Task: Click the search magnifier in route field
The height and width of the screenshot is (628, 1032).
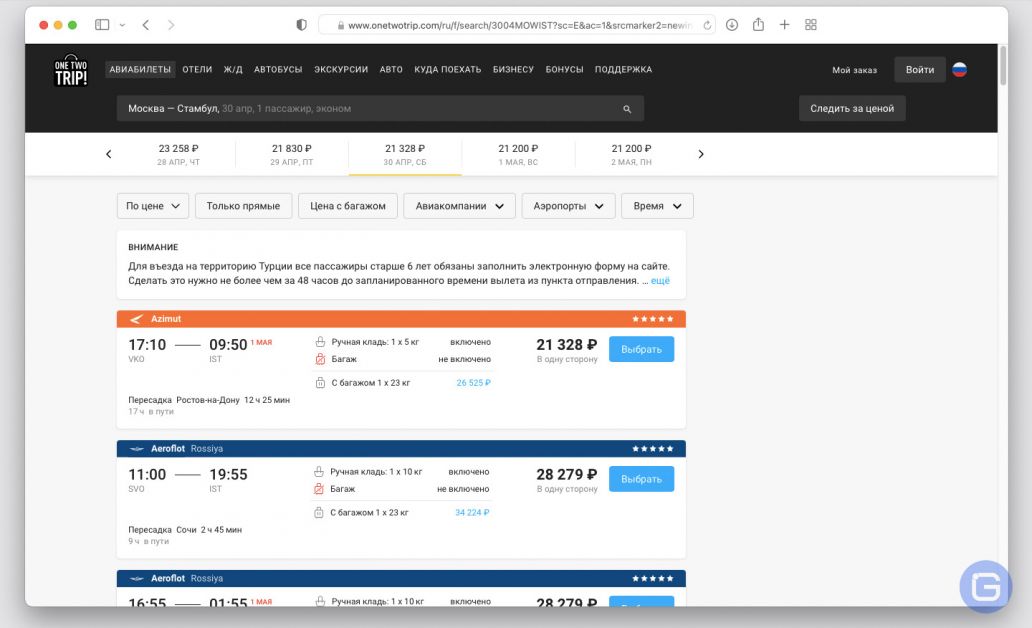Action: [x=627, y=109]
